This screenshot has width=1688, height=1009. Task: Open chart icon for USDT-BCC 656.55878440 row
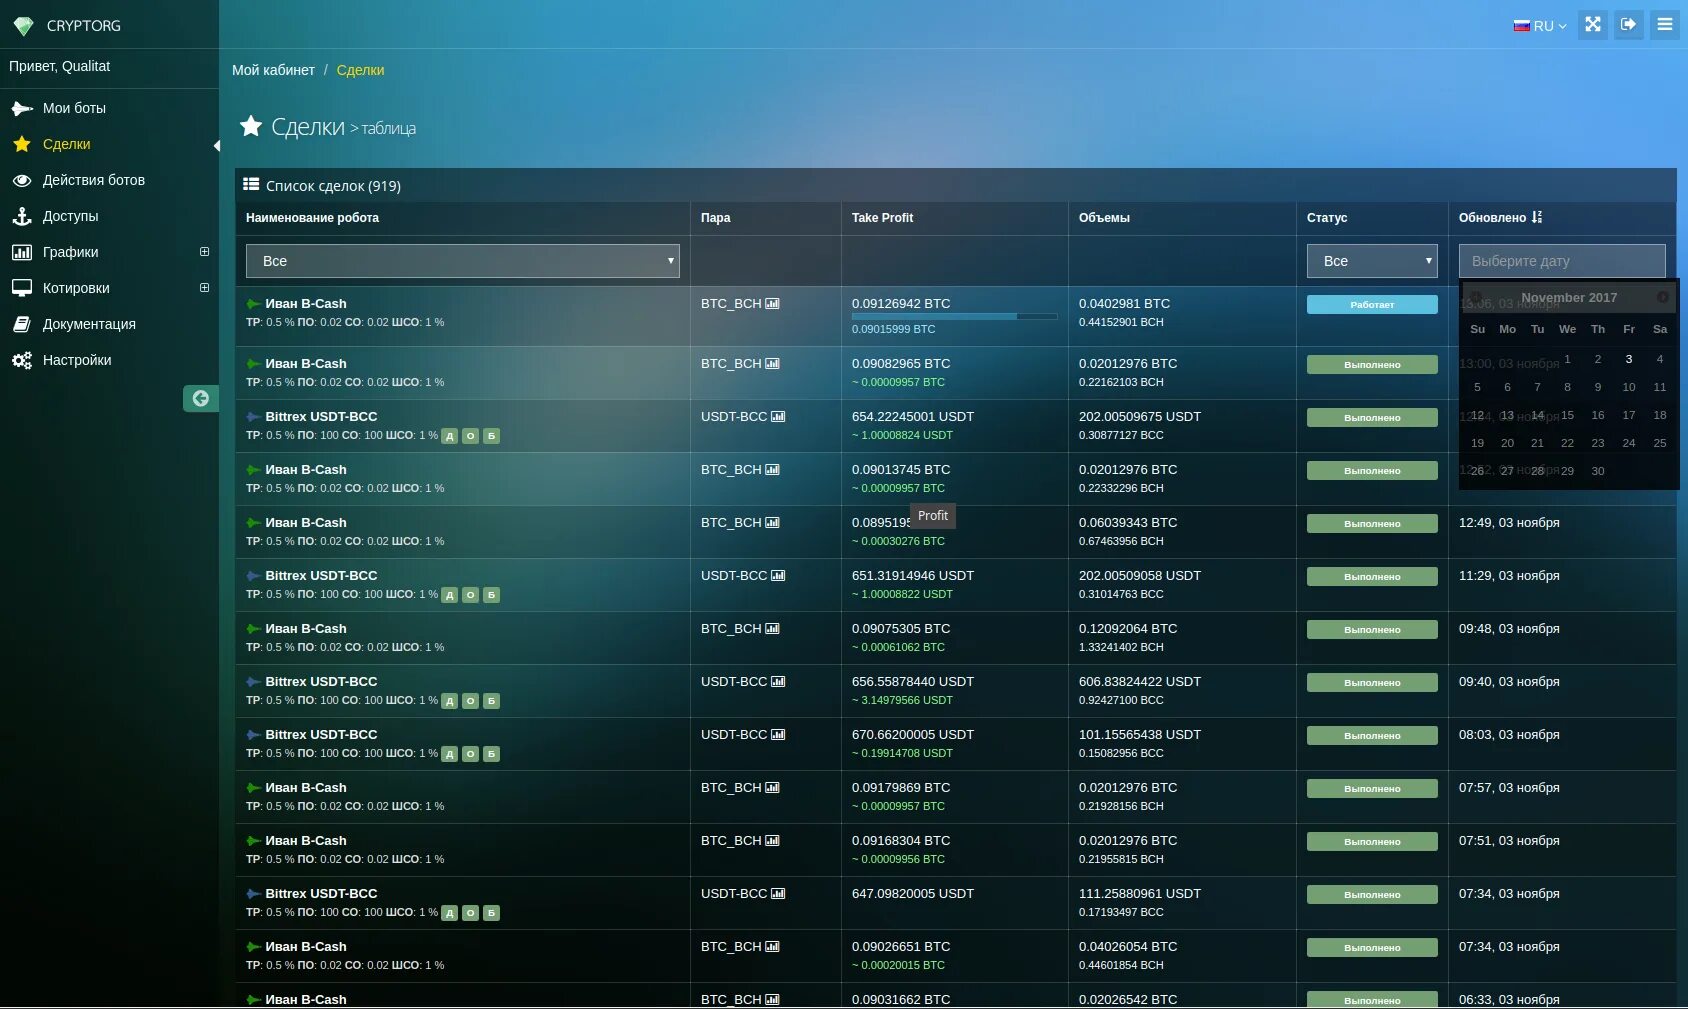pyautogui.click(x=778, y=682)
